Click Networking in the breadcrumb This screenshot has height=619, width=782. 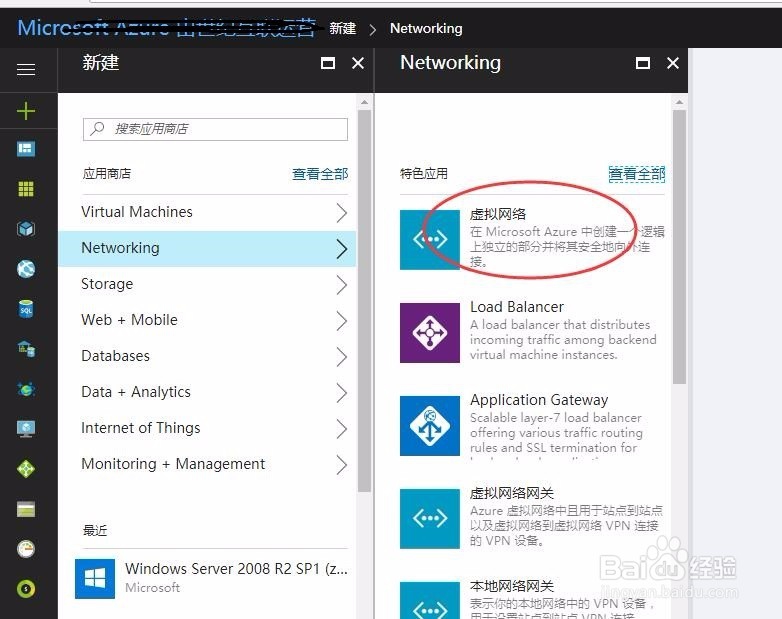click(426, 28)
